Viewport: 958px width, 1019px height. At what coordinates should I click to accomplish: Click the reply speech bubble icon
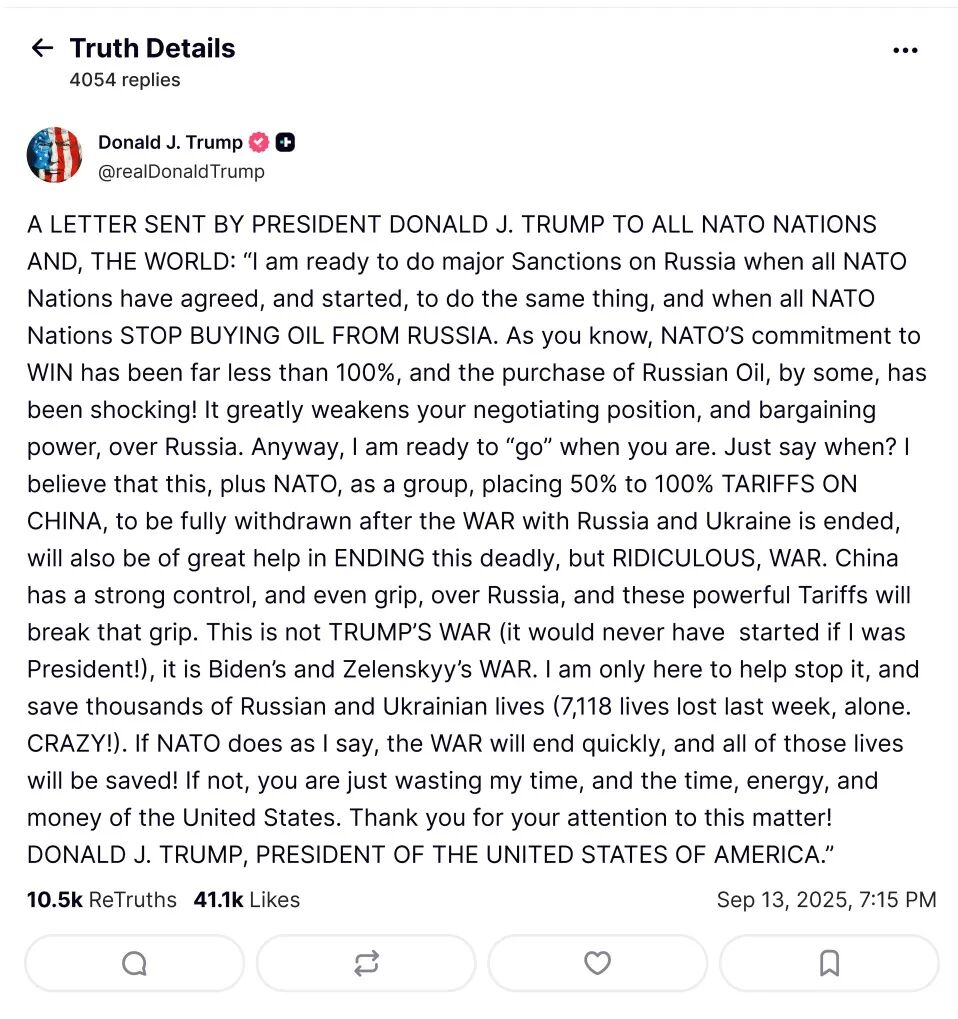pyautogui.click(x=134, y=963)
